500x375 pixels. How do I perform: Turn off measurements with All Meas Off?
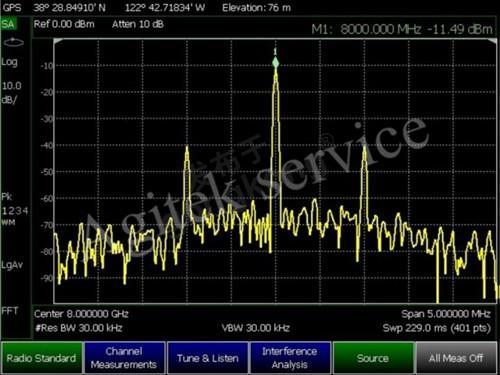click(x=456, y=358)
